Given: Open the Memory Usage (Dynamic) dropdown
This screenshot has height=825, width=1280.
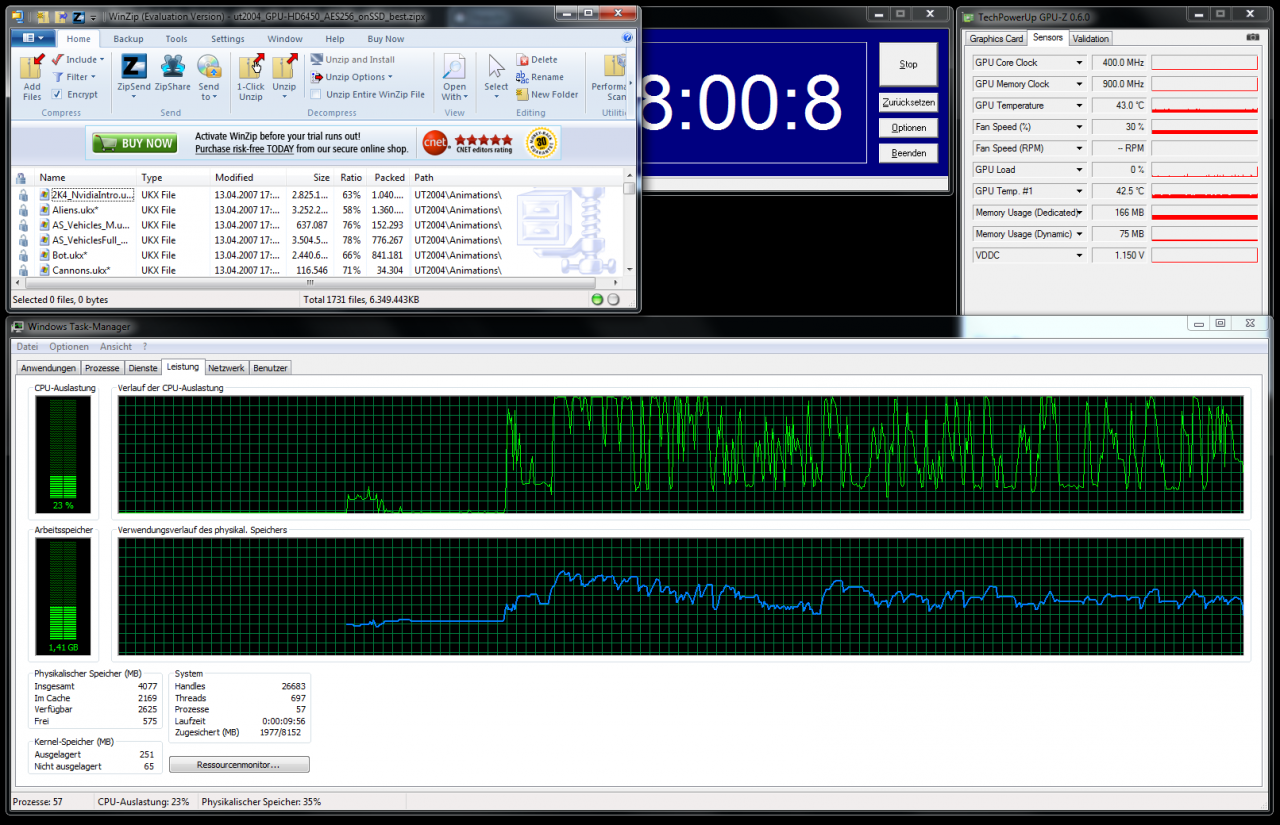Looking at the screenshot, I should 1079,234.
